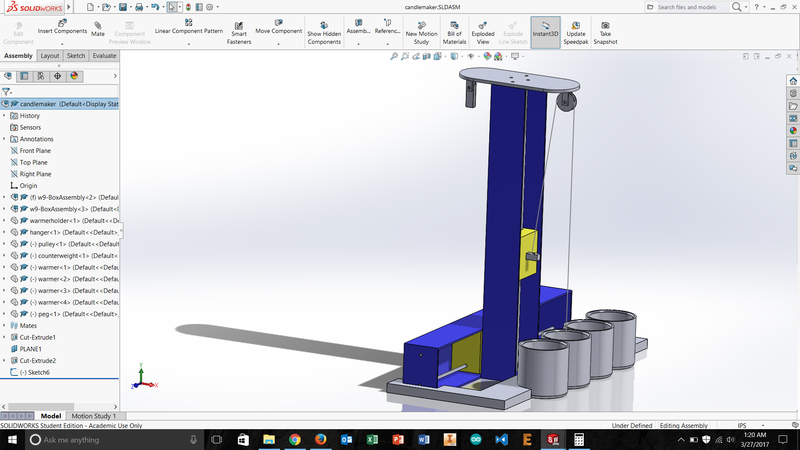
Task: Expand the Mates folder in tree
Action: tap(4, 325)
